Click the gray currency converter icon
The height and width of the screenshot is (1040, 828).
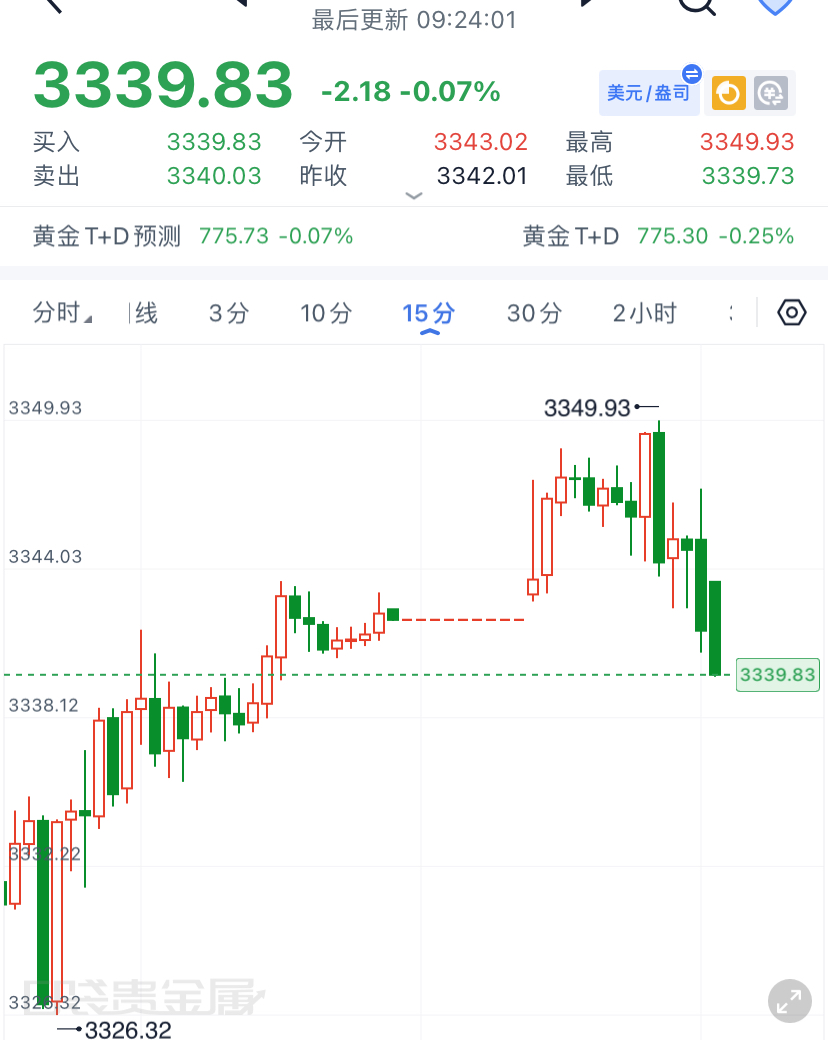tap(771, 93)
